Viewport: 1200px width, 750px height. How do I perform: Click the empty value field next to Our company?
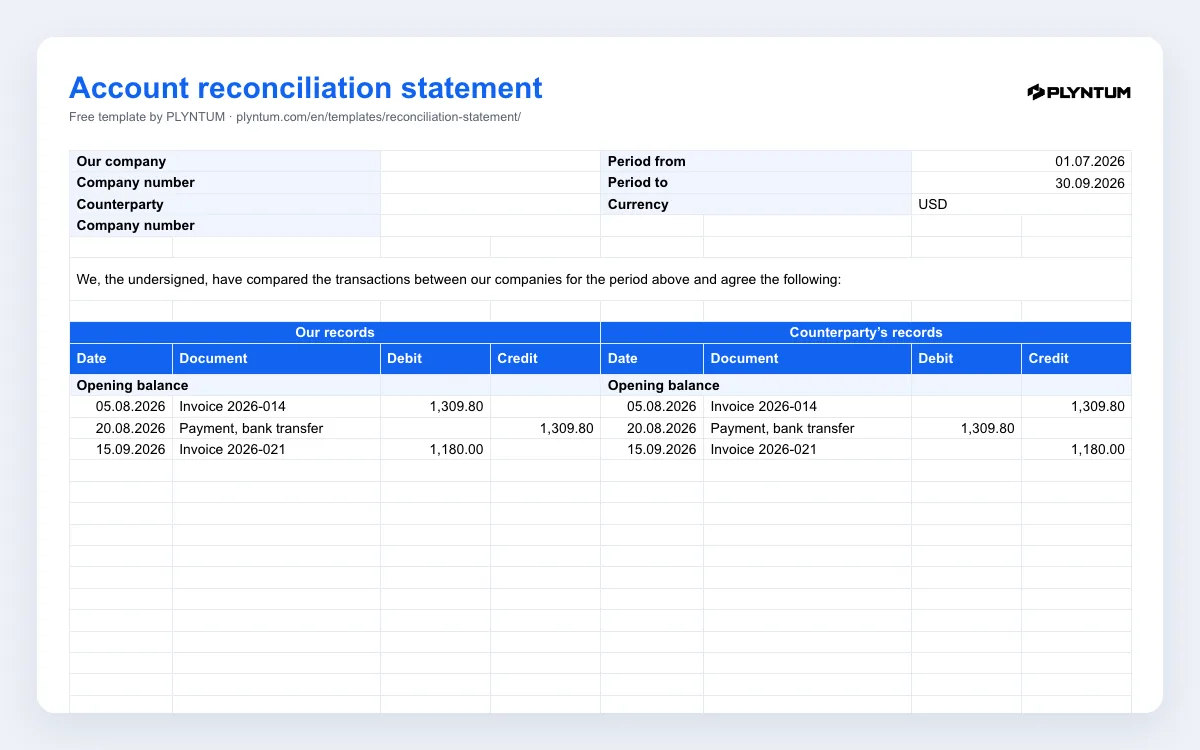tap(490, 161)
